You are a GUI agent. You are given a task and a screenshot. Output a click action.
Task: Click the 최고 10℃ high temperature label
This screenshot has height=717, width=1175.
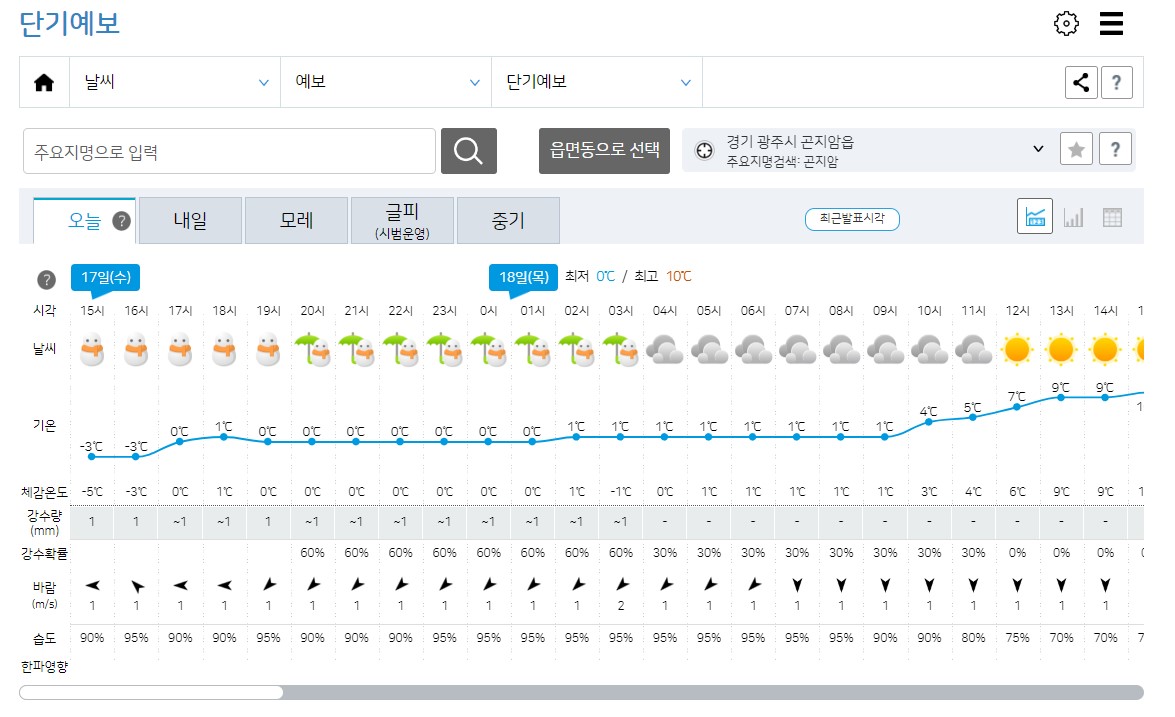tap(662, 276)
